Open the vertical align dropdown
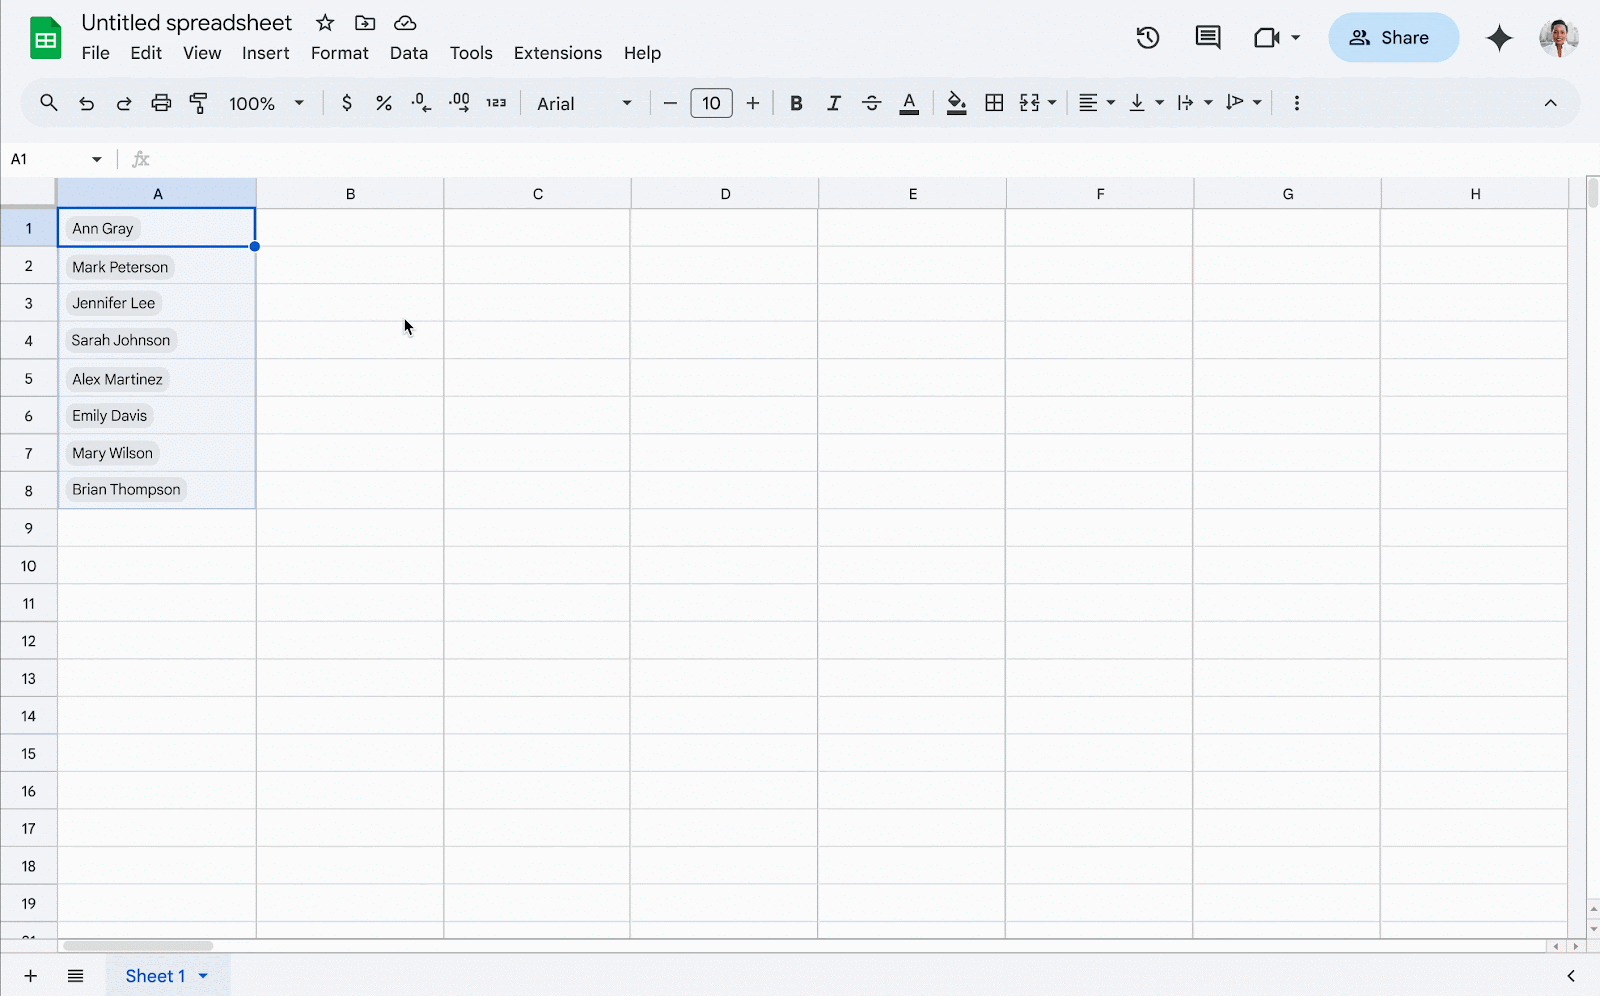 (1146, 103)
